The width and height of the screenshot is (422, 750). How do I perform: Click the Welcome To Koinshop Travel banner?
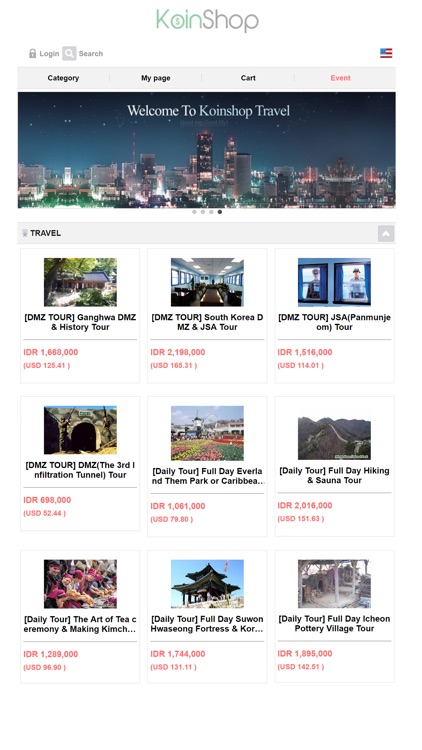click(207, 150)
